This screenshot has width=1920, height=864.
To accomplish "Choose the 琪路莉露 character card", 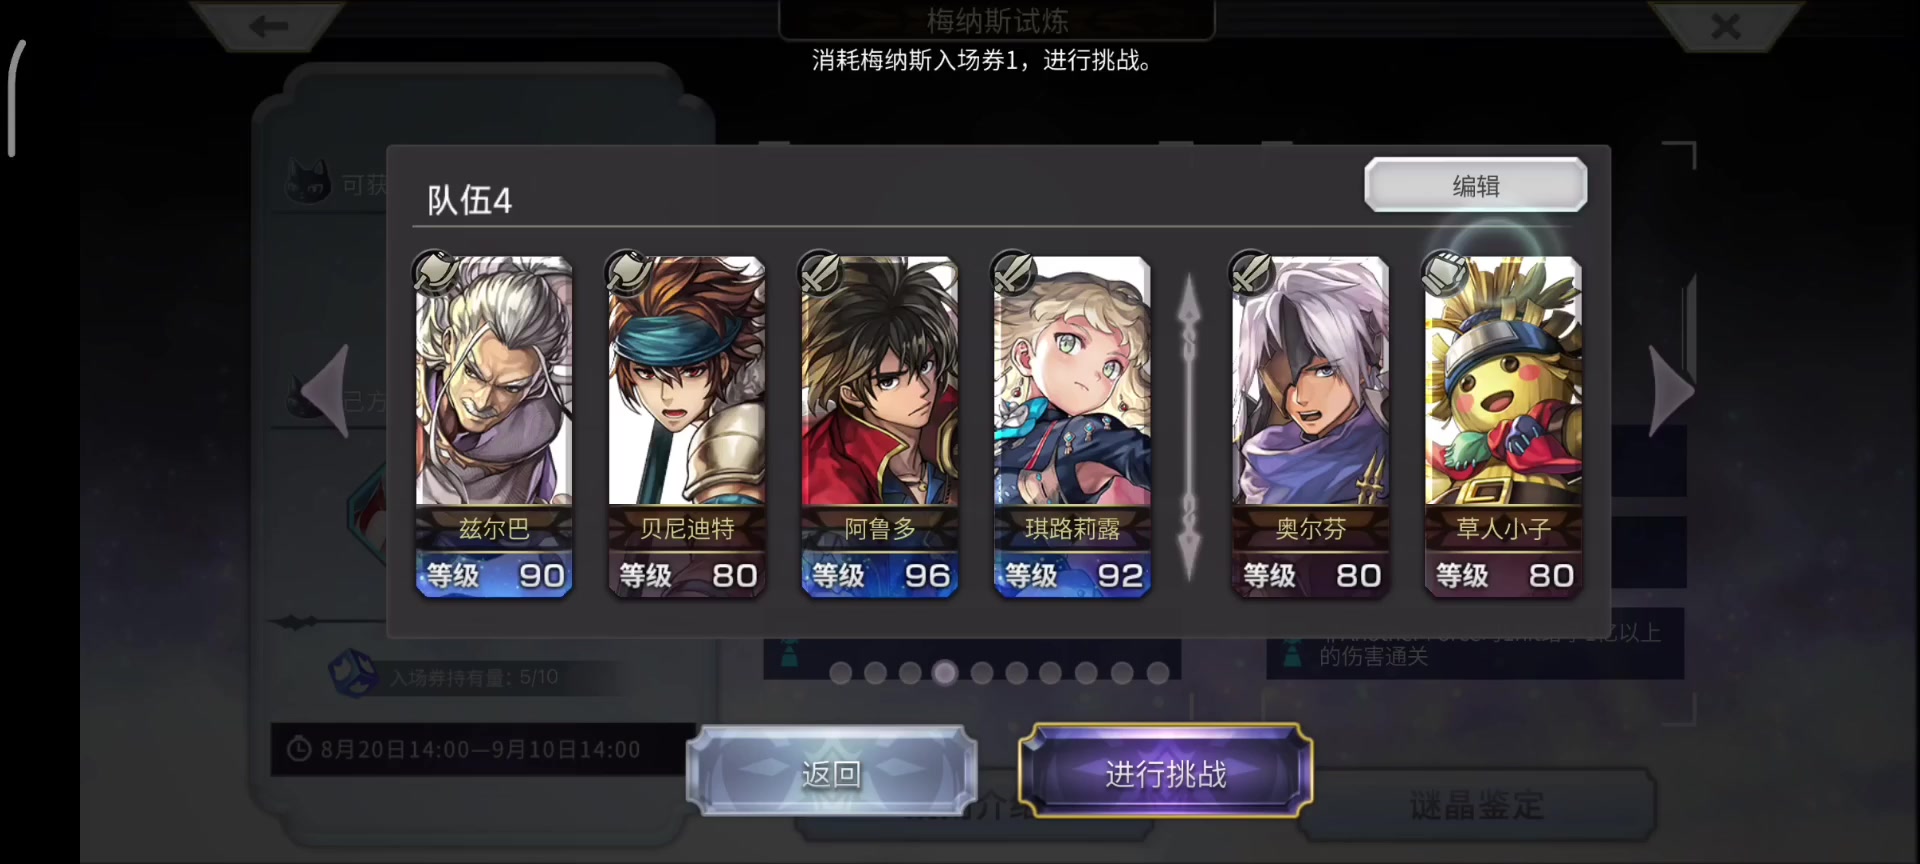I will (x=1072, y=427).
